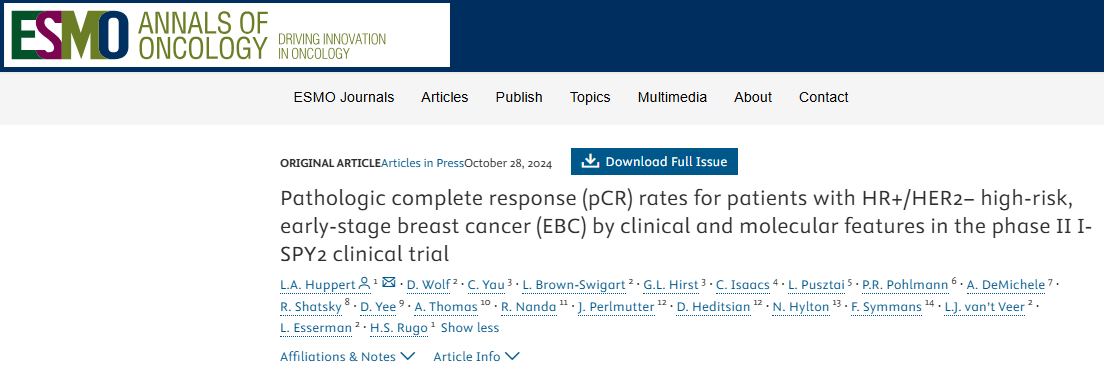
Task: Click the envelope email icon after Huppert
Action: pos(389,283)
